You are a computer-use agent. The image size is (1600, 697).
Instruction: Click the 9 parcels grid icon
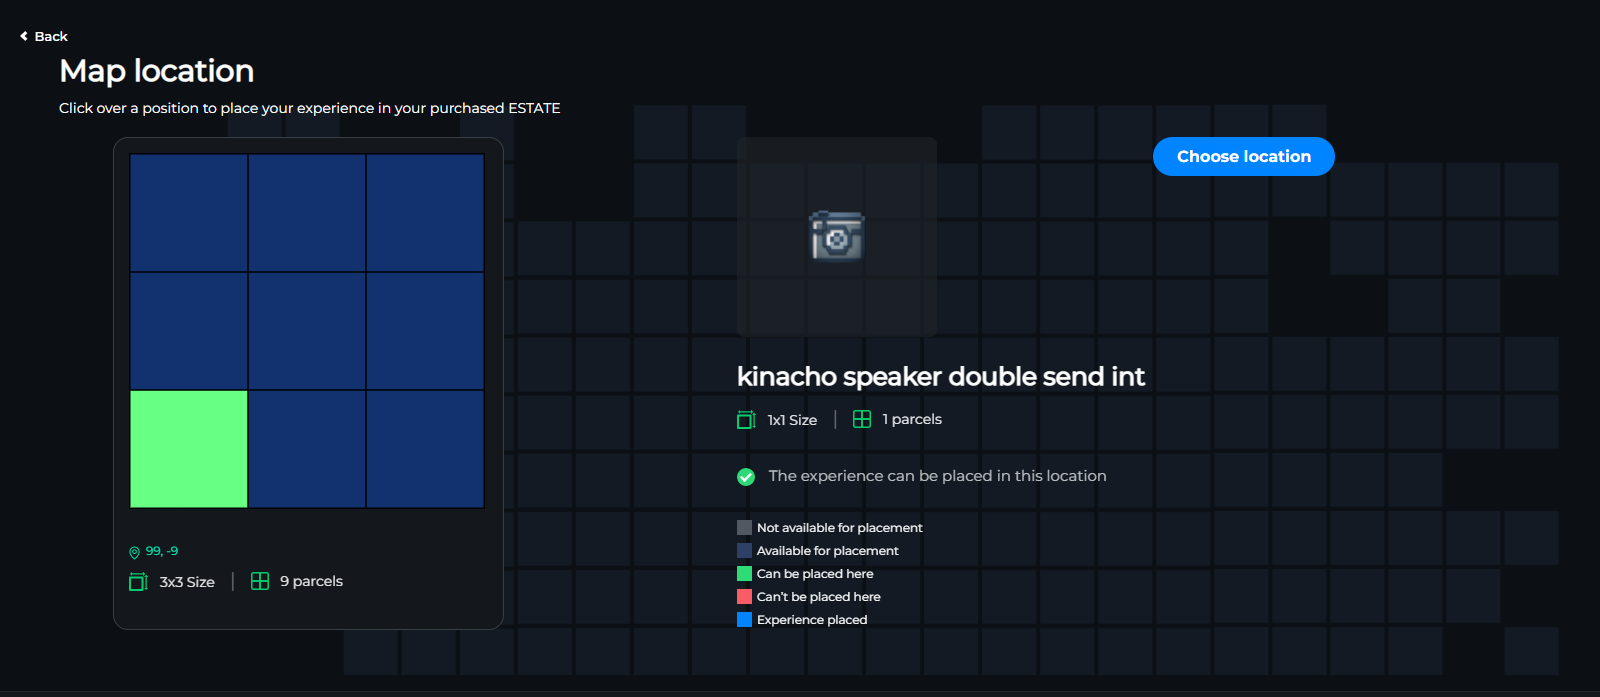(260, 581)
